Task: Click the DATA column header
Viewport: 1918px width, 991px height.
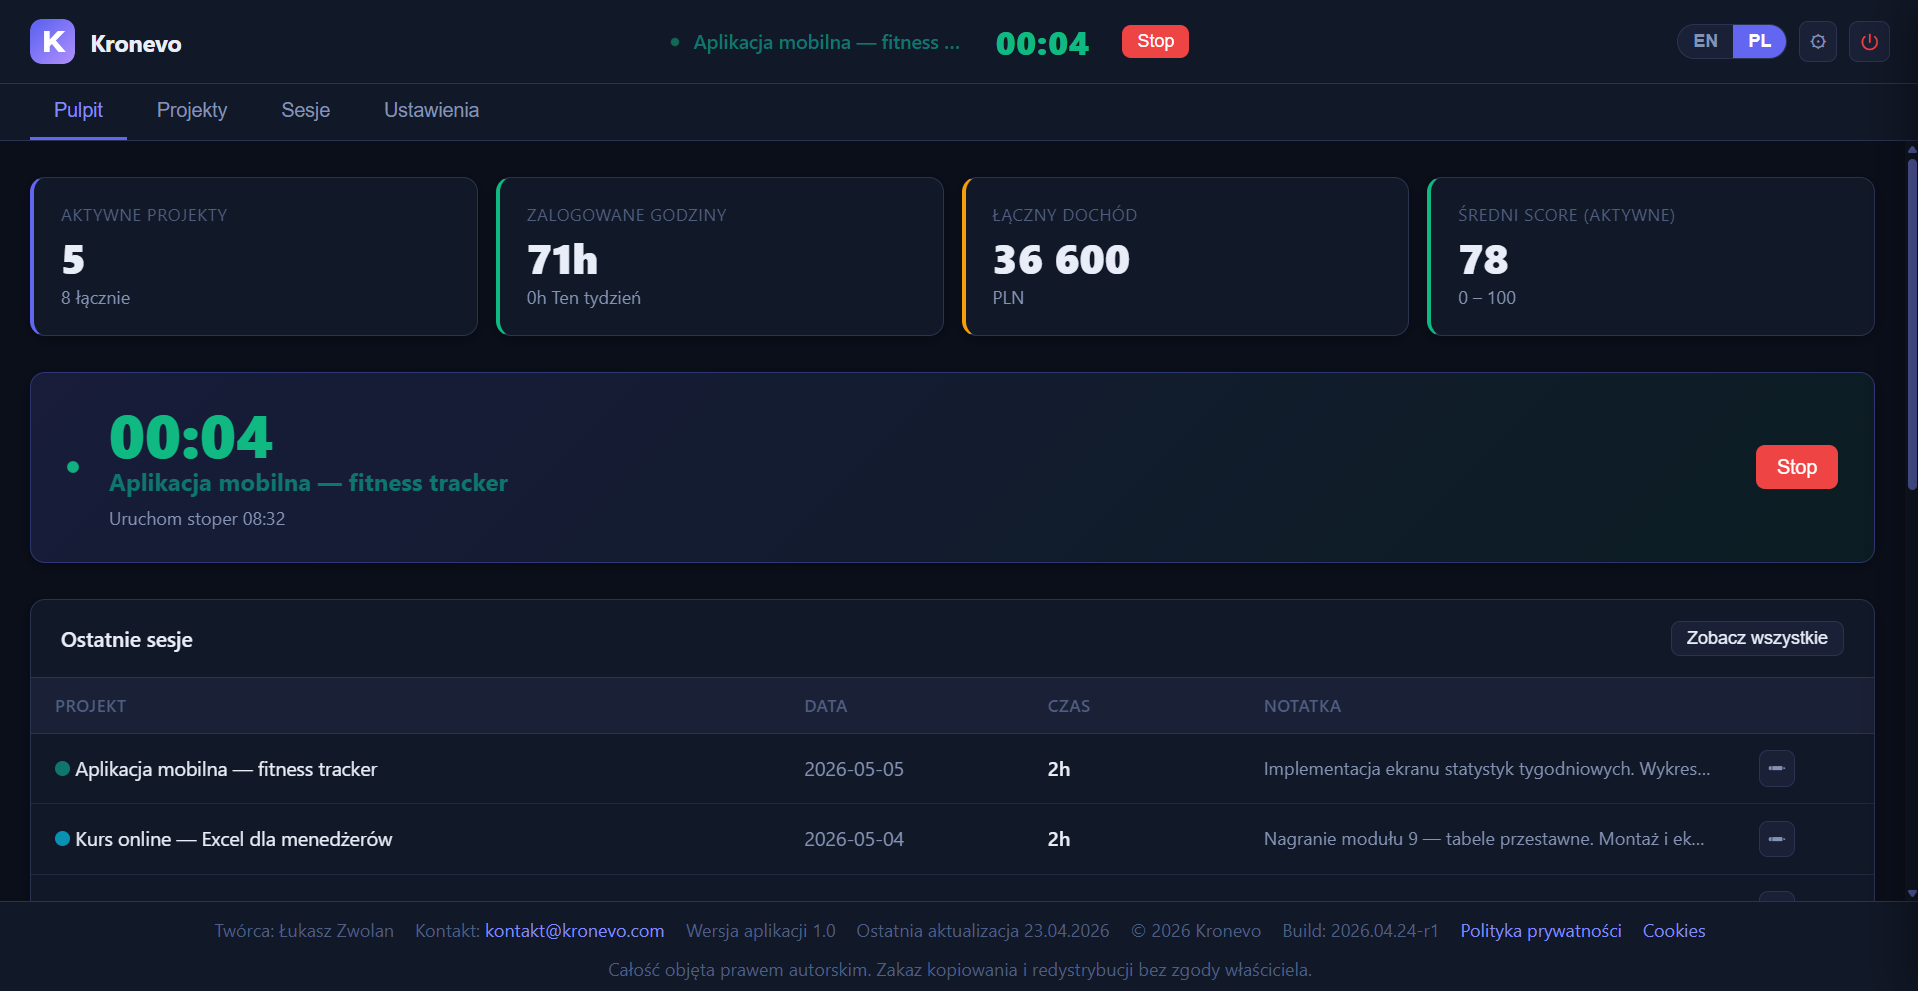Action: click(826, 706)
